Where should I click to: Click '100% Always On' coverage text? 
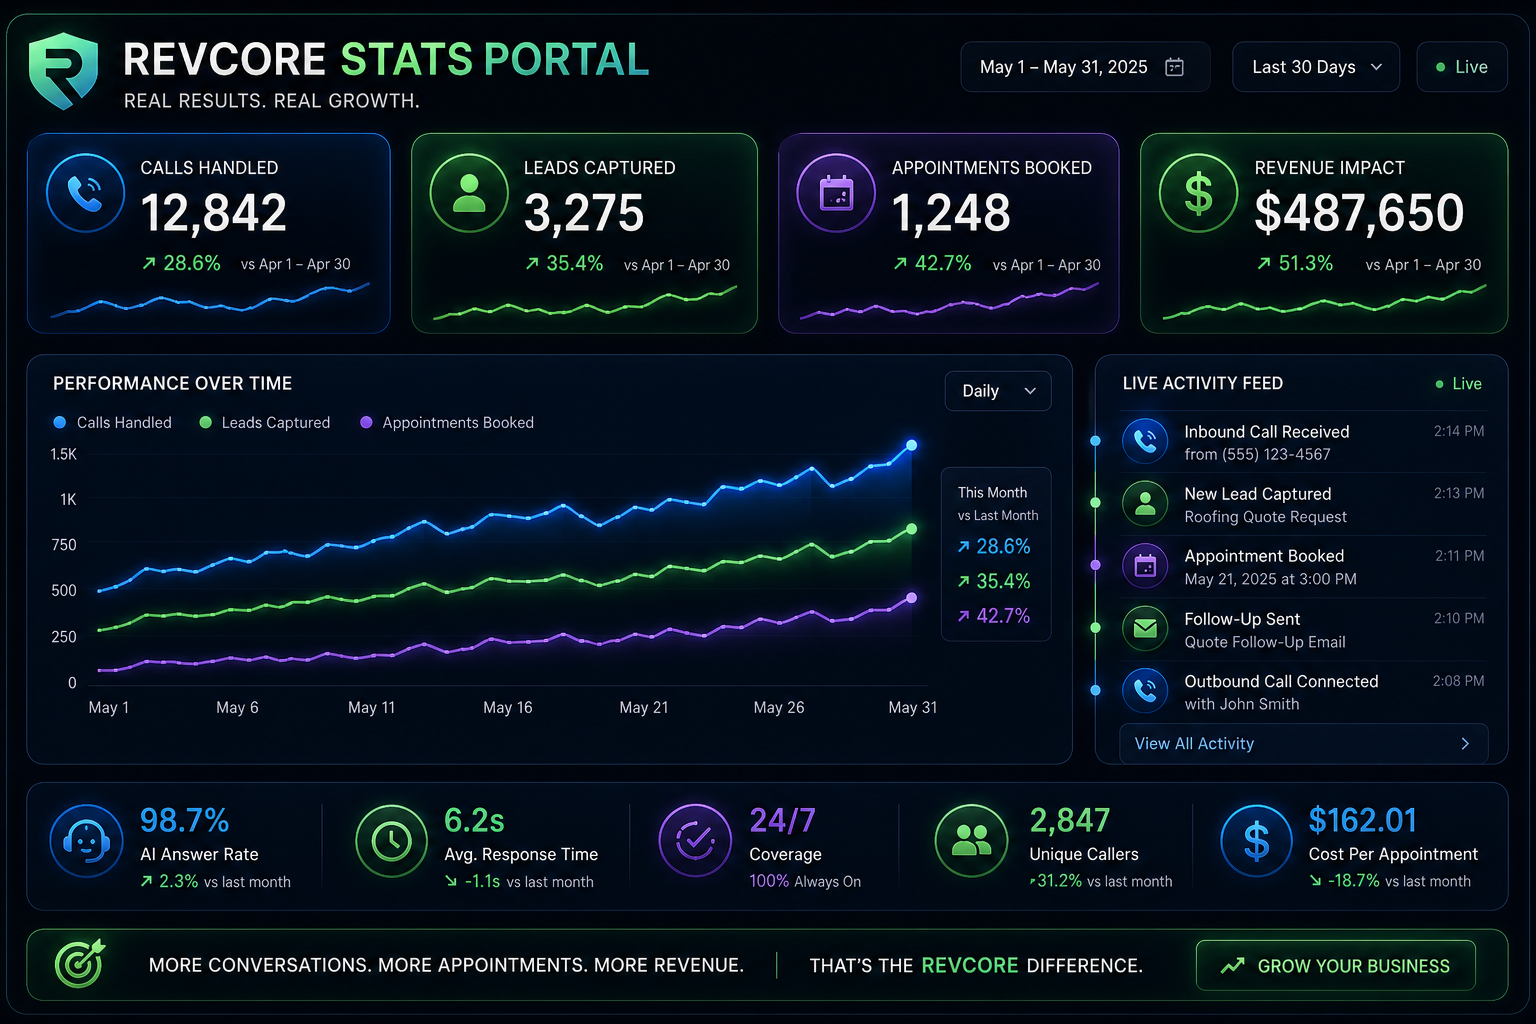tap(805, 881)
